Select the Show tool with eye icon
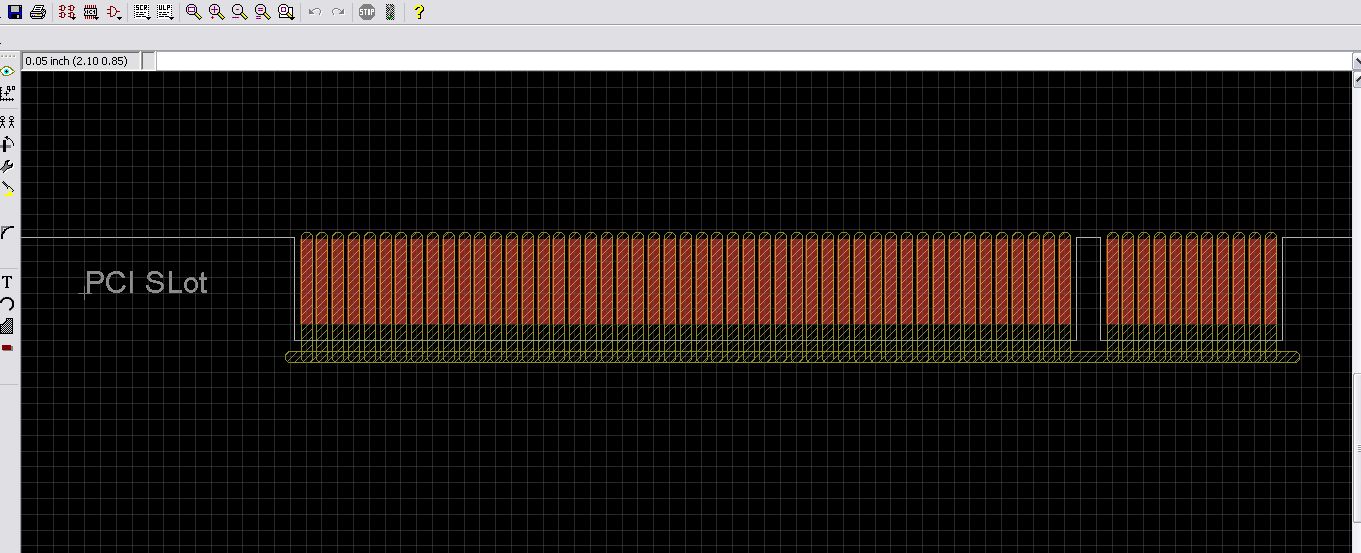Viewport: 1361px width, 553px height. 8,72
